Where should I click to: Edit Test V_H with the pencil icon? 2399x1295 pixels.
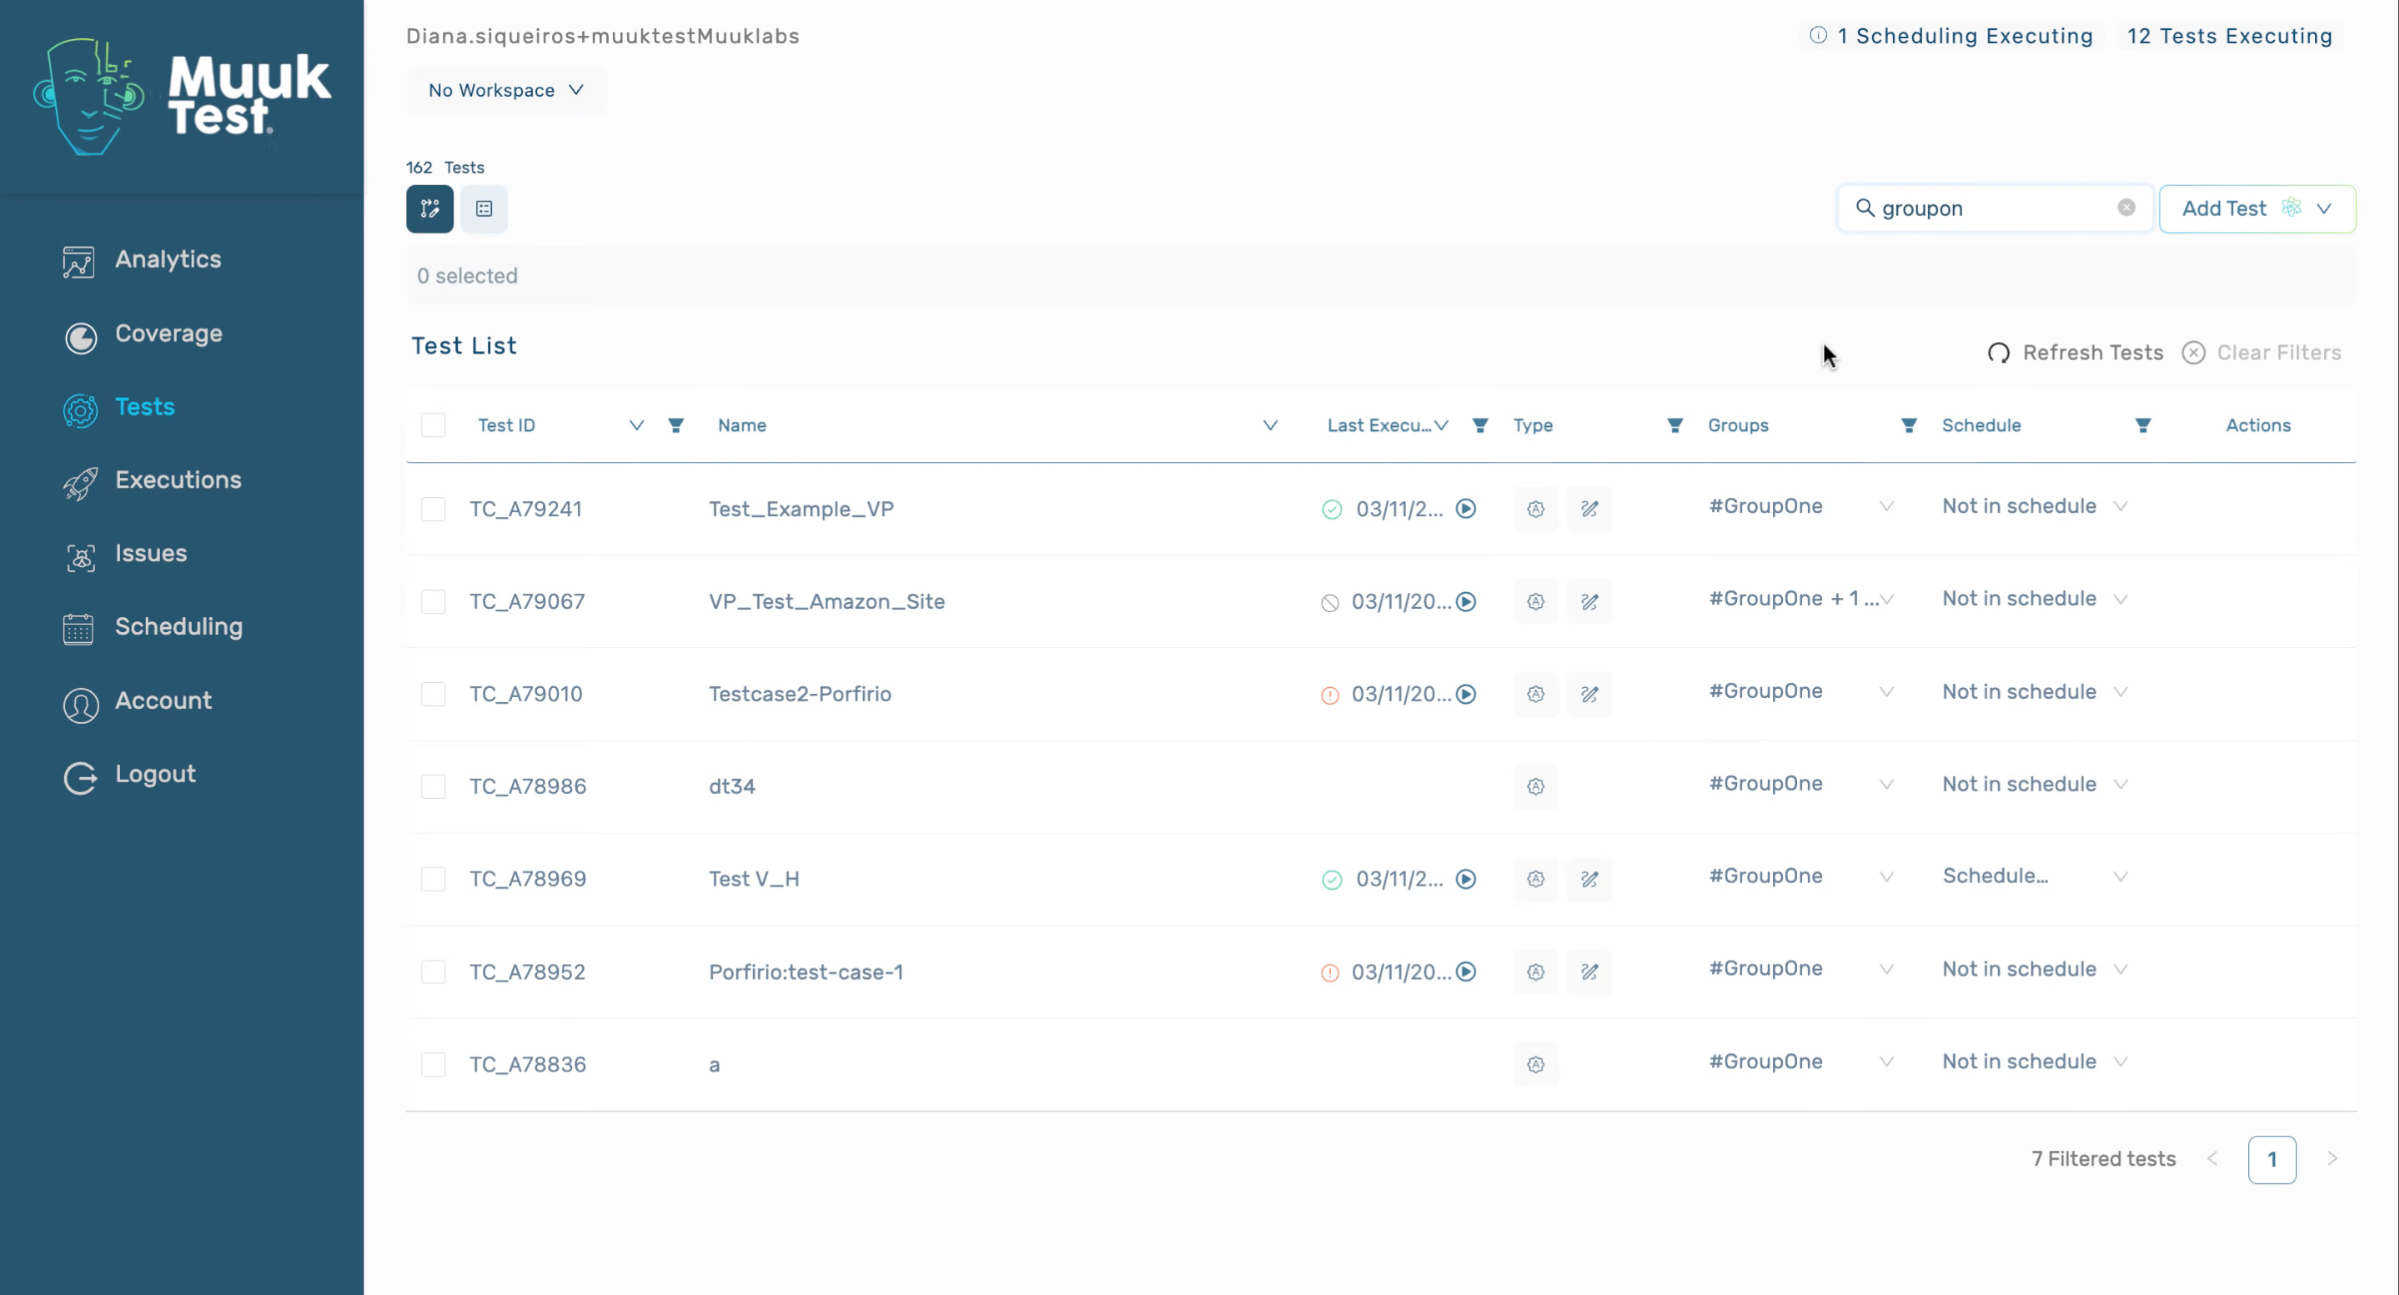click(1590, 879)
